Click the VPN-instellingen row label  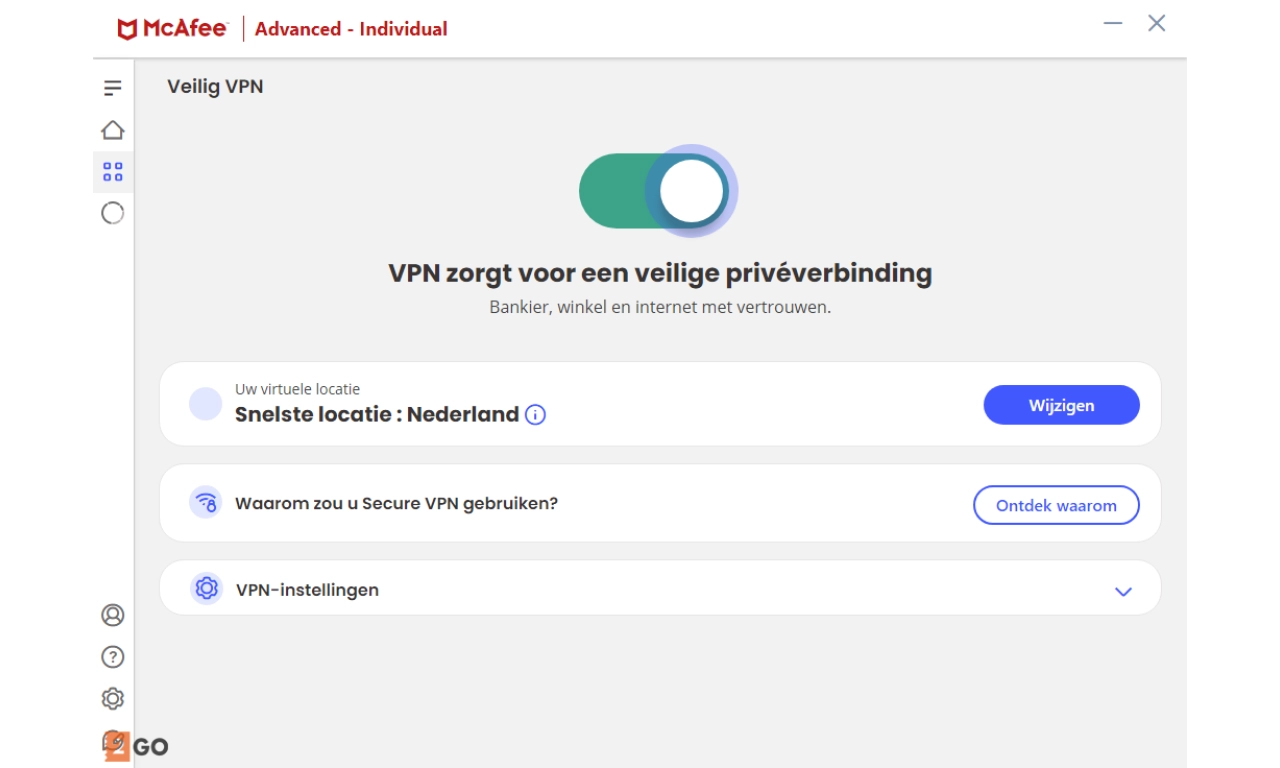(307, 590)
